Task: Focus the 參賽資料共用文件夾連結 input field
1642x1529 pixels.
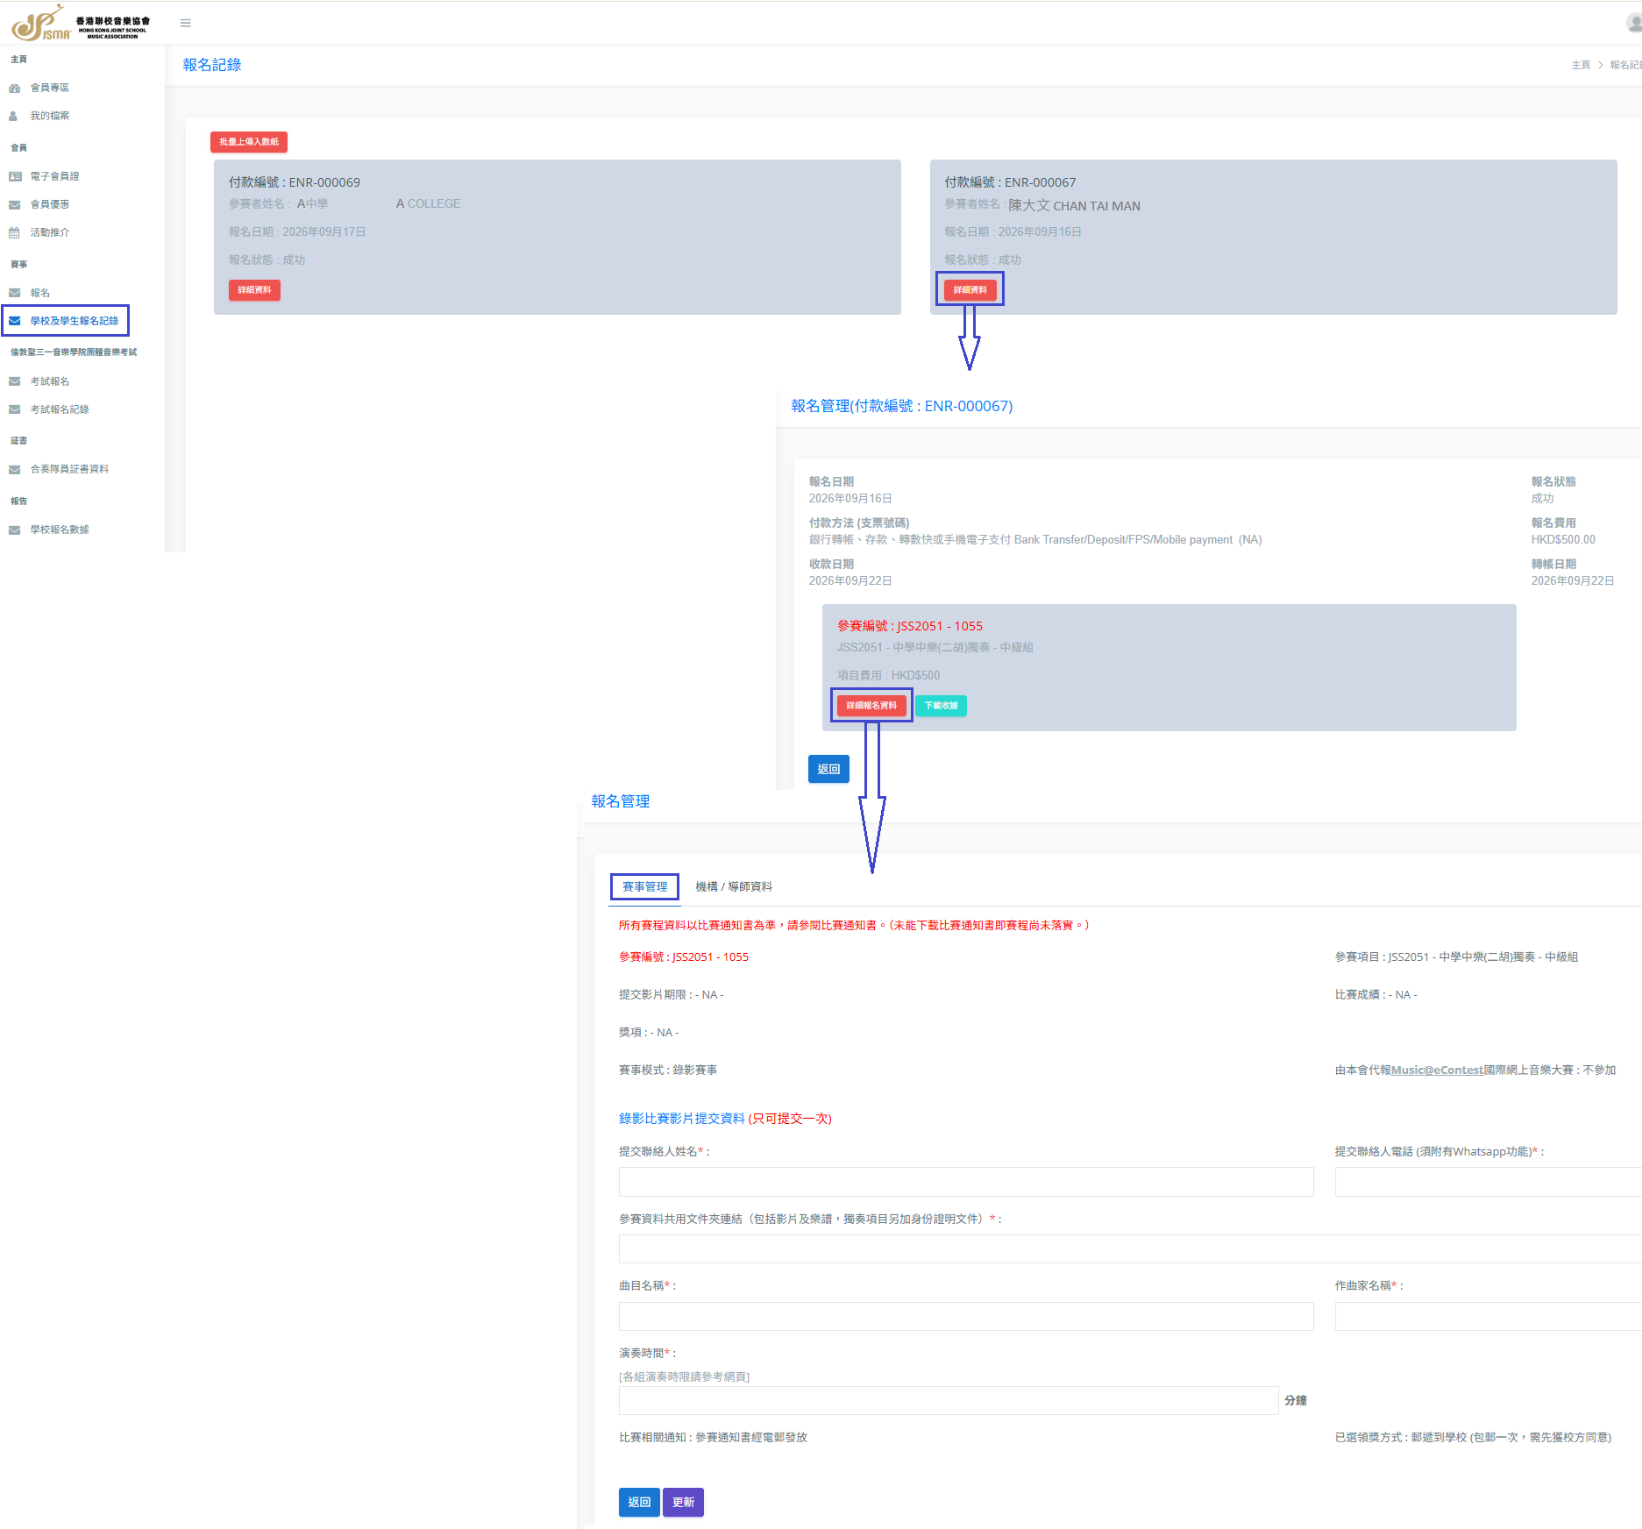Action: pyautogui.click(x=1130, y=1249)
